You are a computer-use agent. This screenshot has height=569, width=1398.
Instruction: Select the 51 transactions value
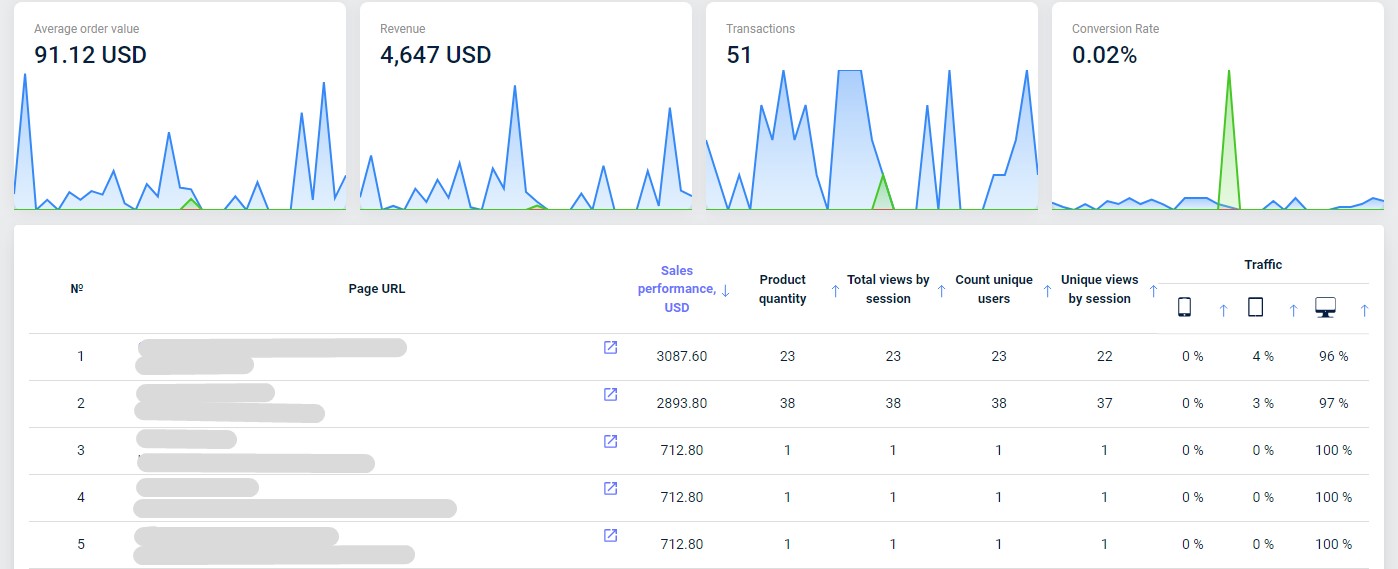click(x=739, y=55)
